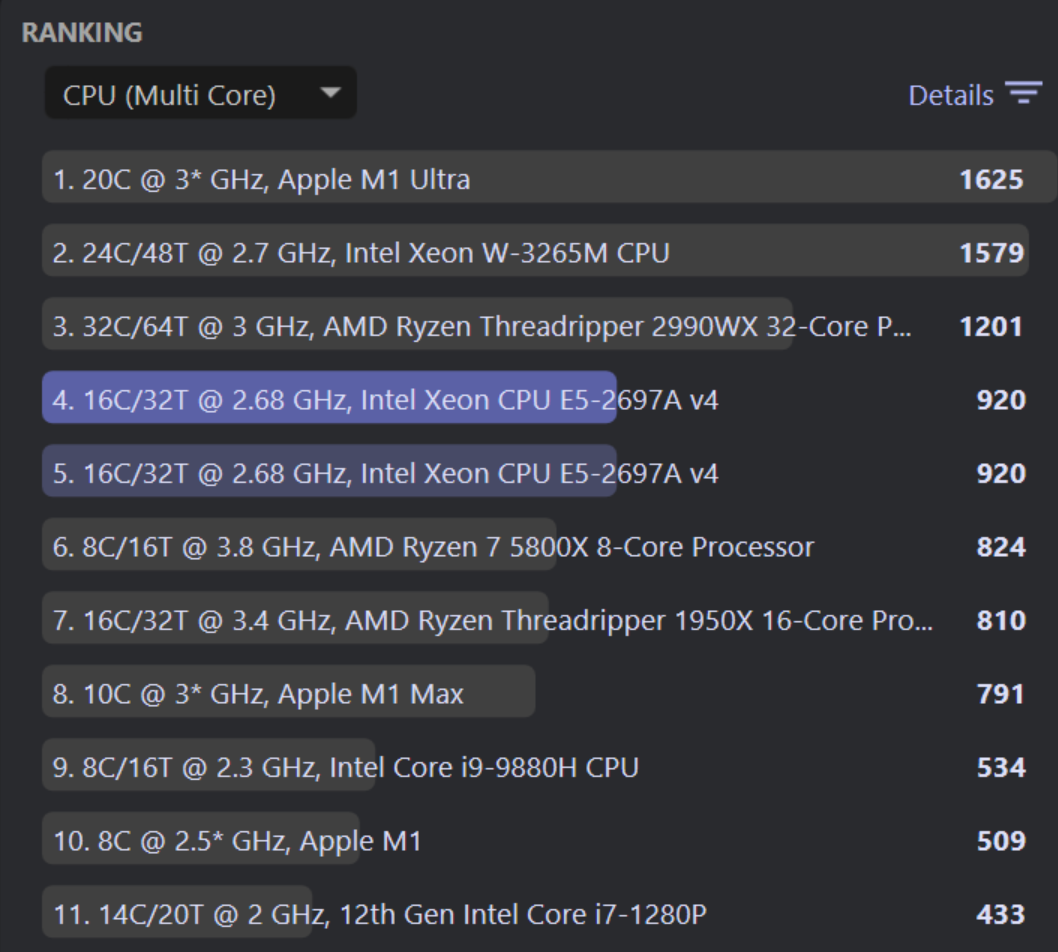Screen dimensions: 1058x952
Task: Click the 5th-place Xeon E5-2697A v4 row
Action: tap(536, 471)
